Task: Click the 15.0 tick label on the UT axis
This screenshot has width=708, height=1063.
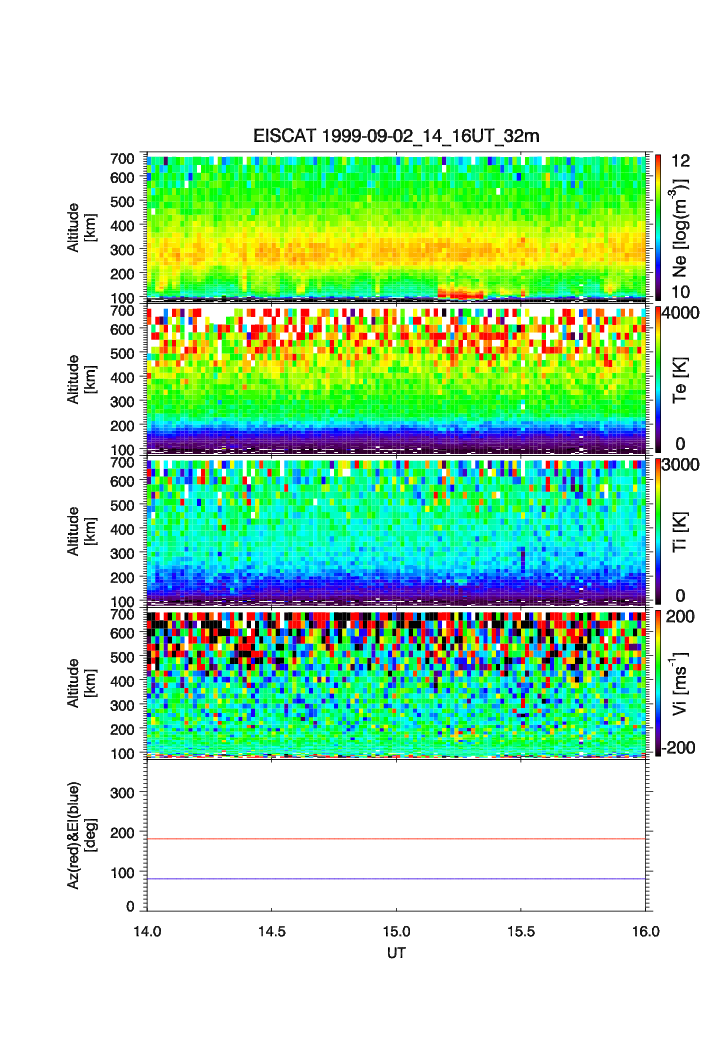Action: click(397, 930)
